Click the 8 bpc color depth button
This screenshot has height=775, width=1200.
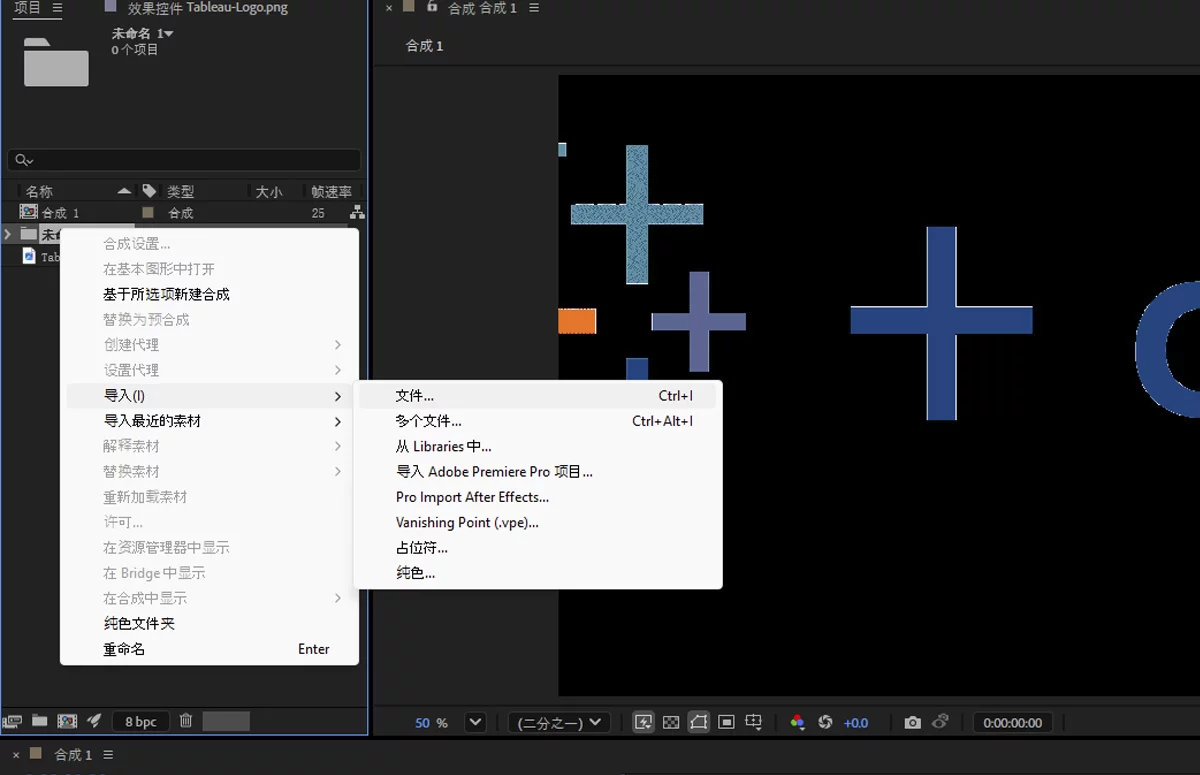coord(140,721)
